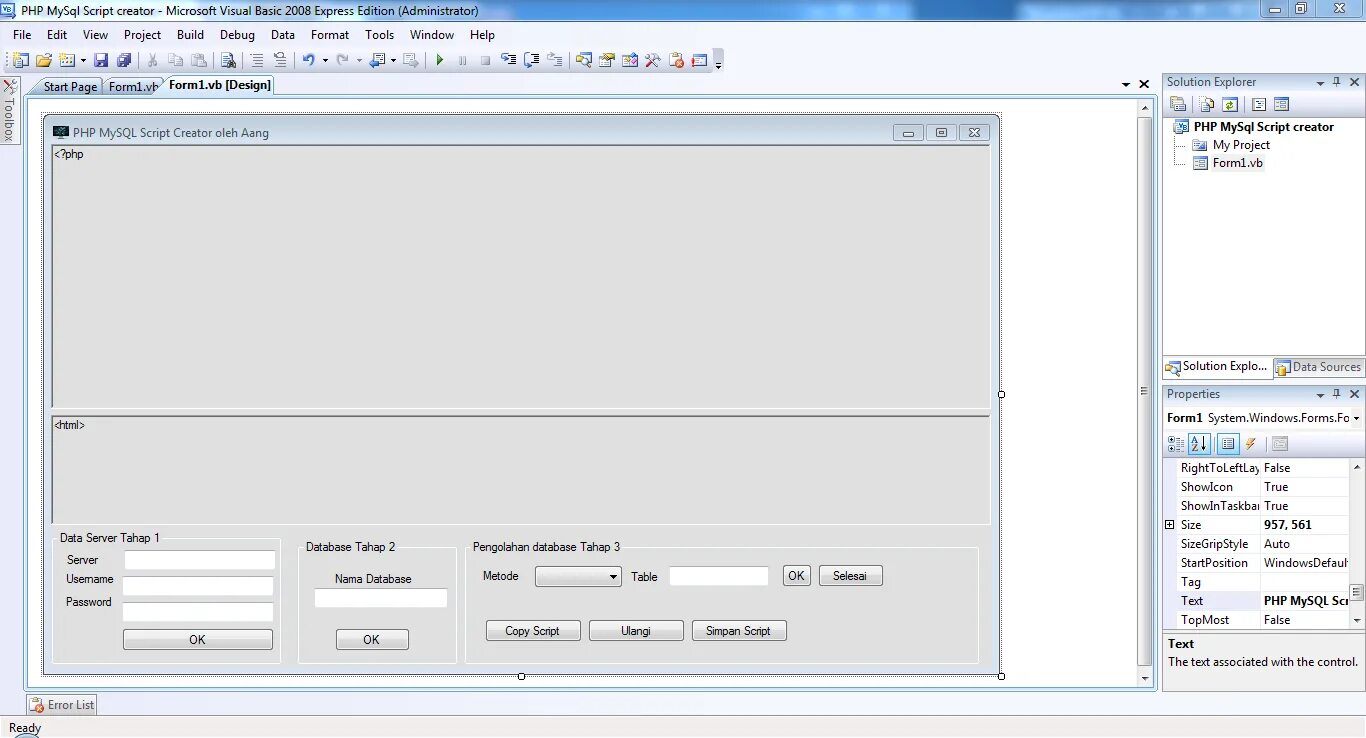
Task: Toggle auto-hide pin on Properties panel
Action: point(1336,394)
